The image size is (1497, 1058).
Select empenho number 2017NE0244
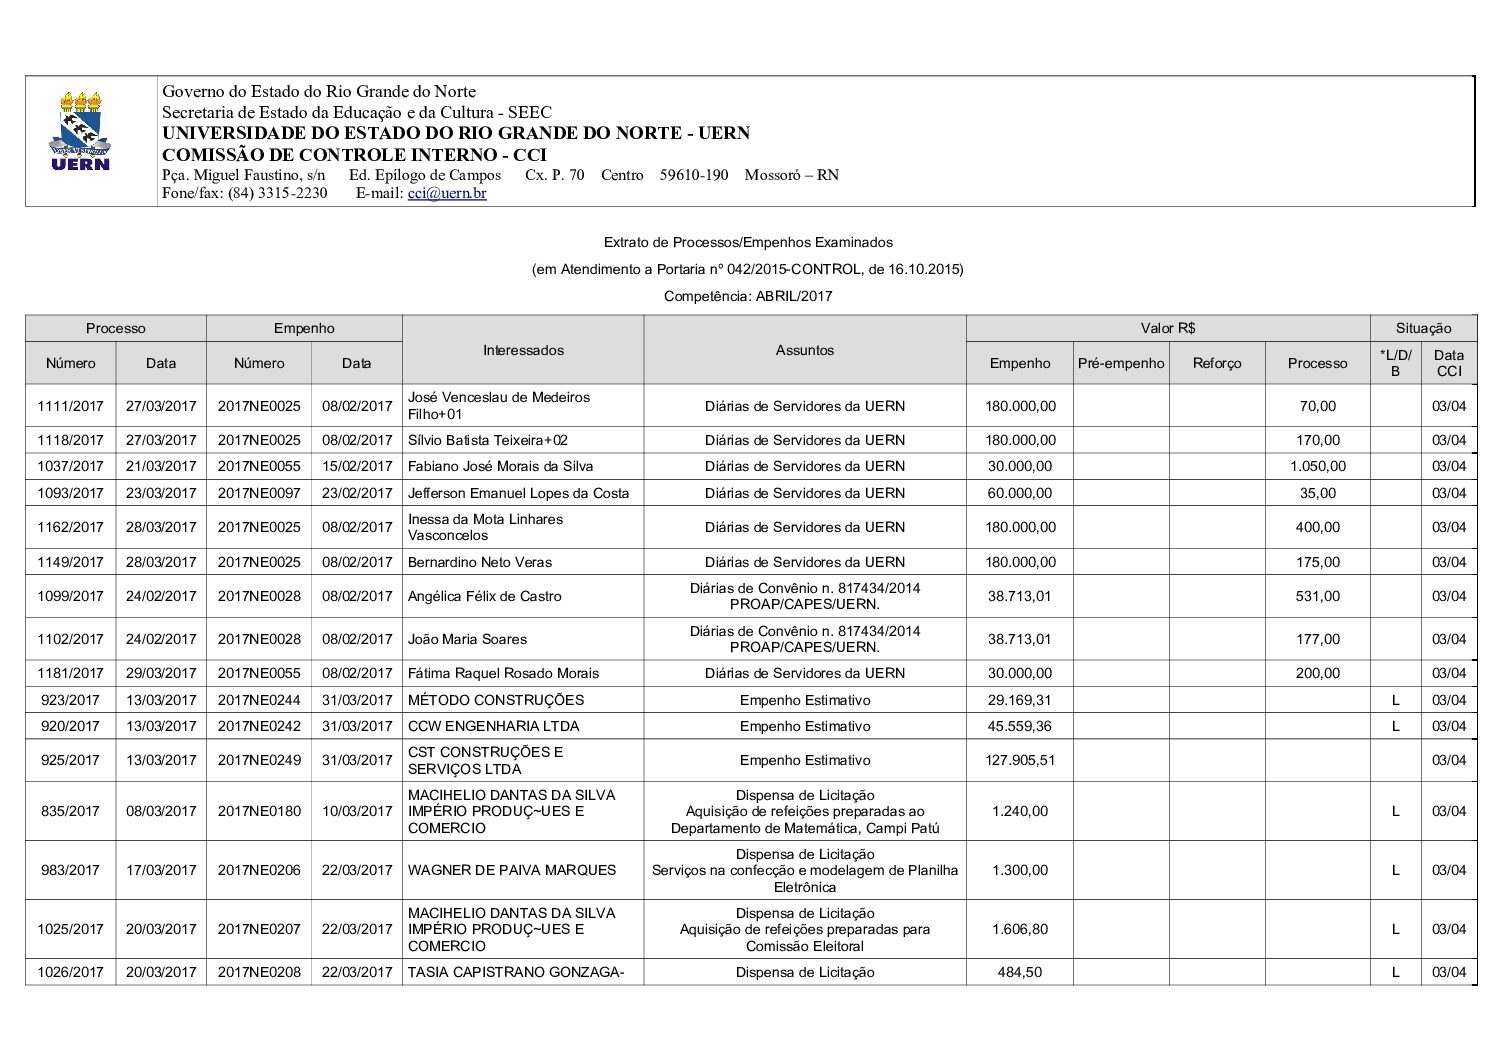tap(259, 700)
